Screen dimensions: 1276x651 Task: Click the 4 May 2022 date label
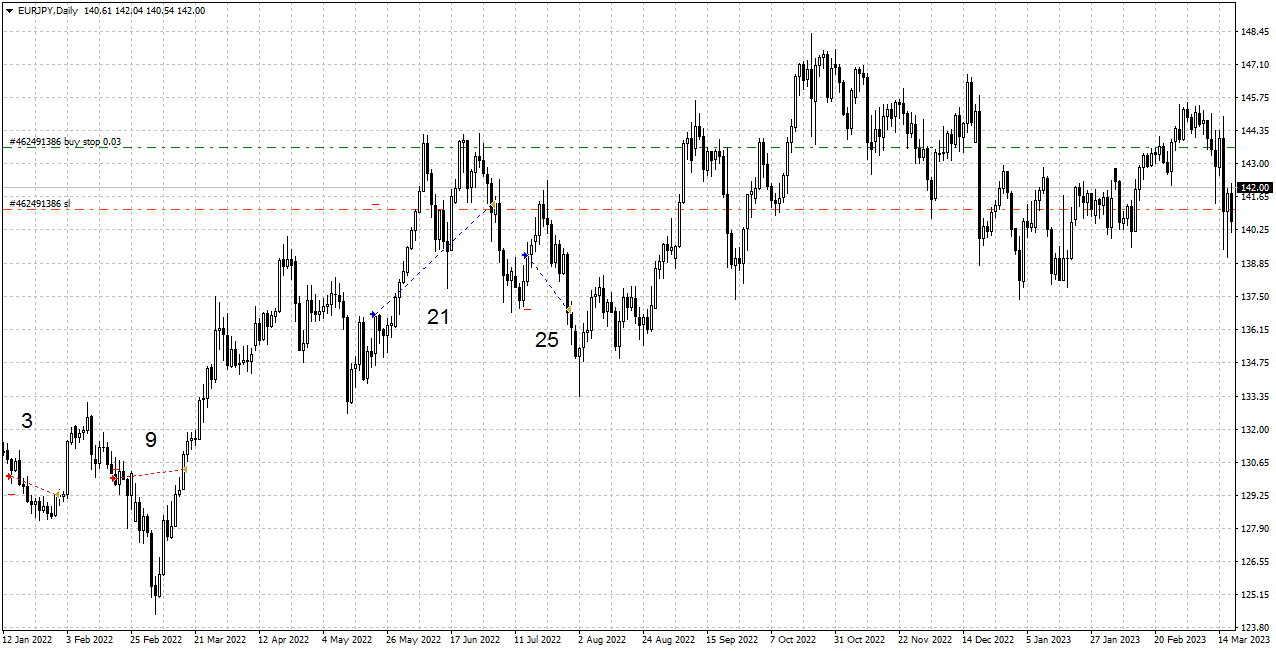coord(347,639)
